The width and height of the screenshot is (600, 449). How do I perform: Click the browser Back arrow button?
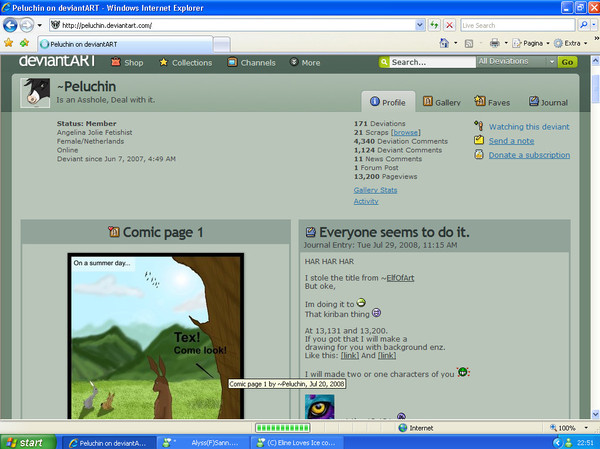[x=10, y=25]
